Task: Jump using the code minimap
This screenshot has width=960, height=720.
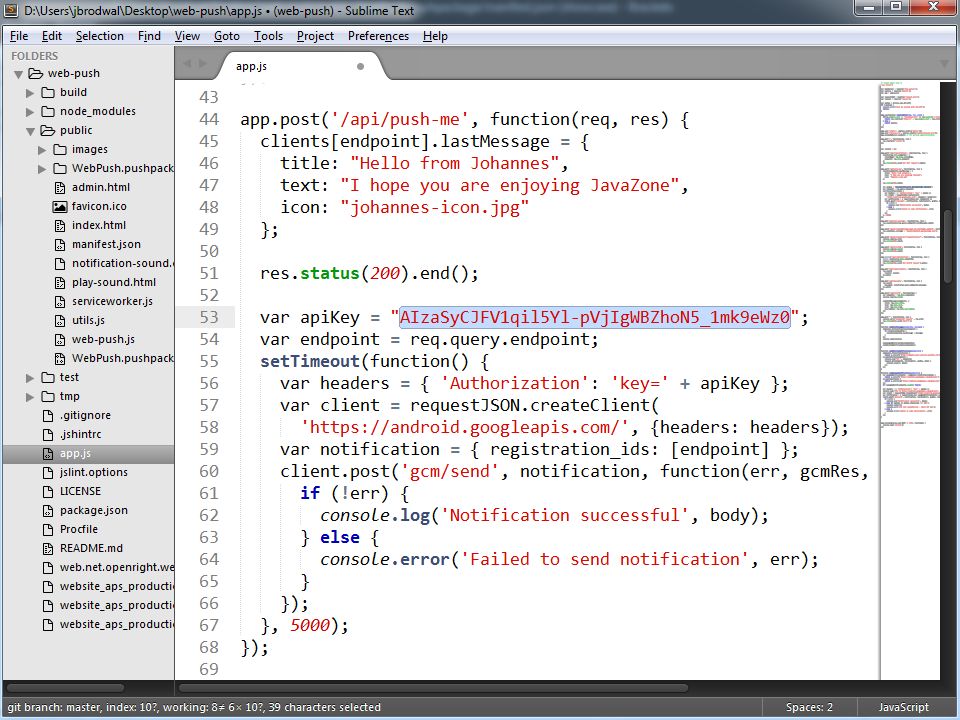Action: tap(909, 255)
